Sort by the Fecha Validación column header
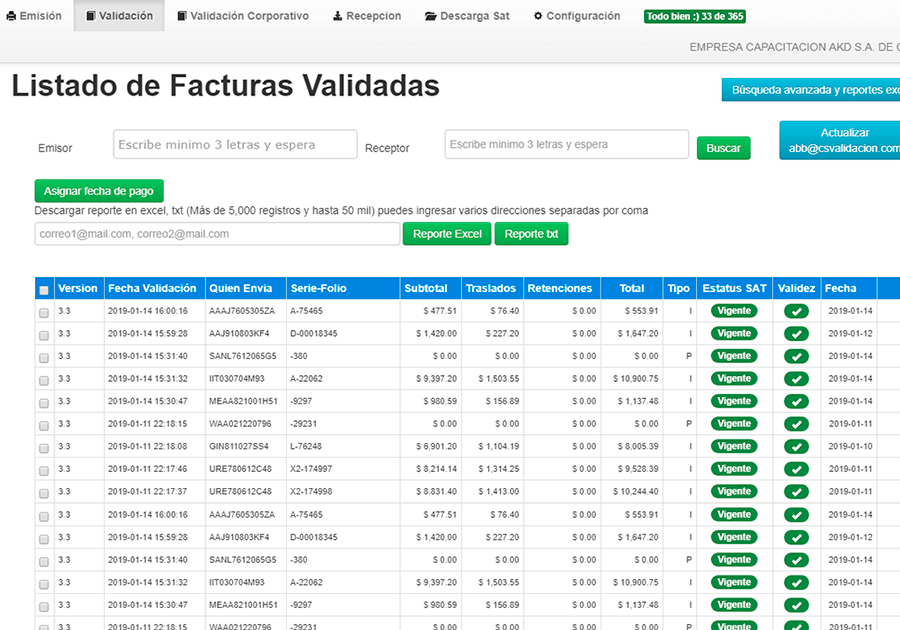 152,288
